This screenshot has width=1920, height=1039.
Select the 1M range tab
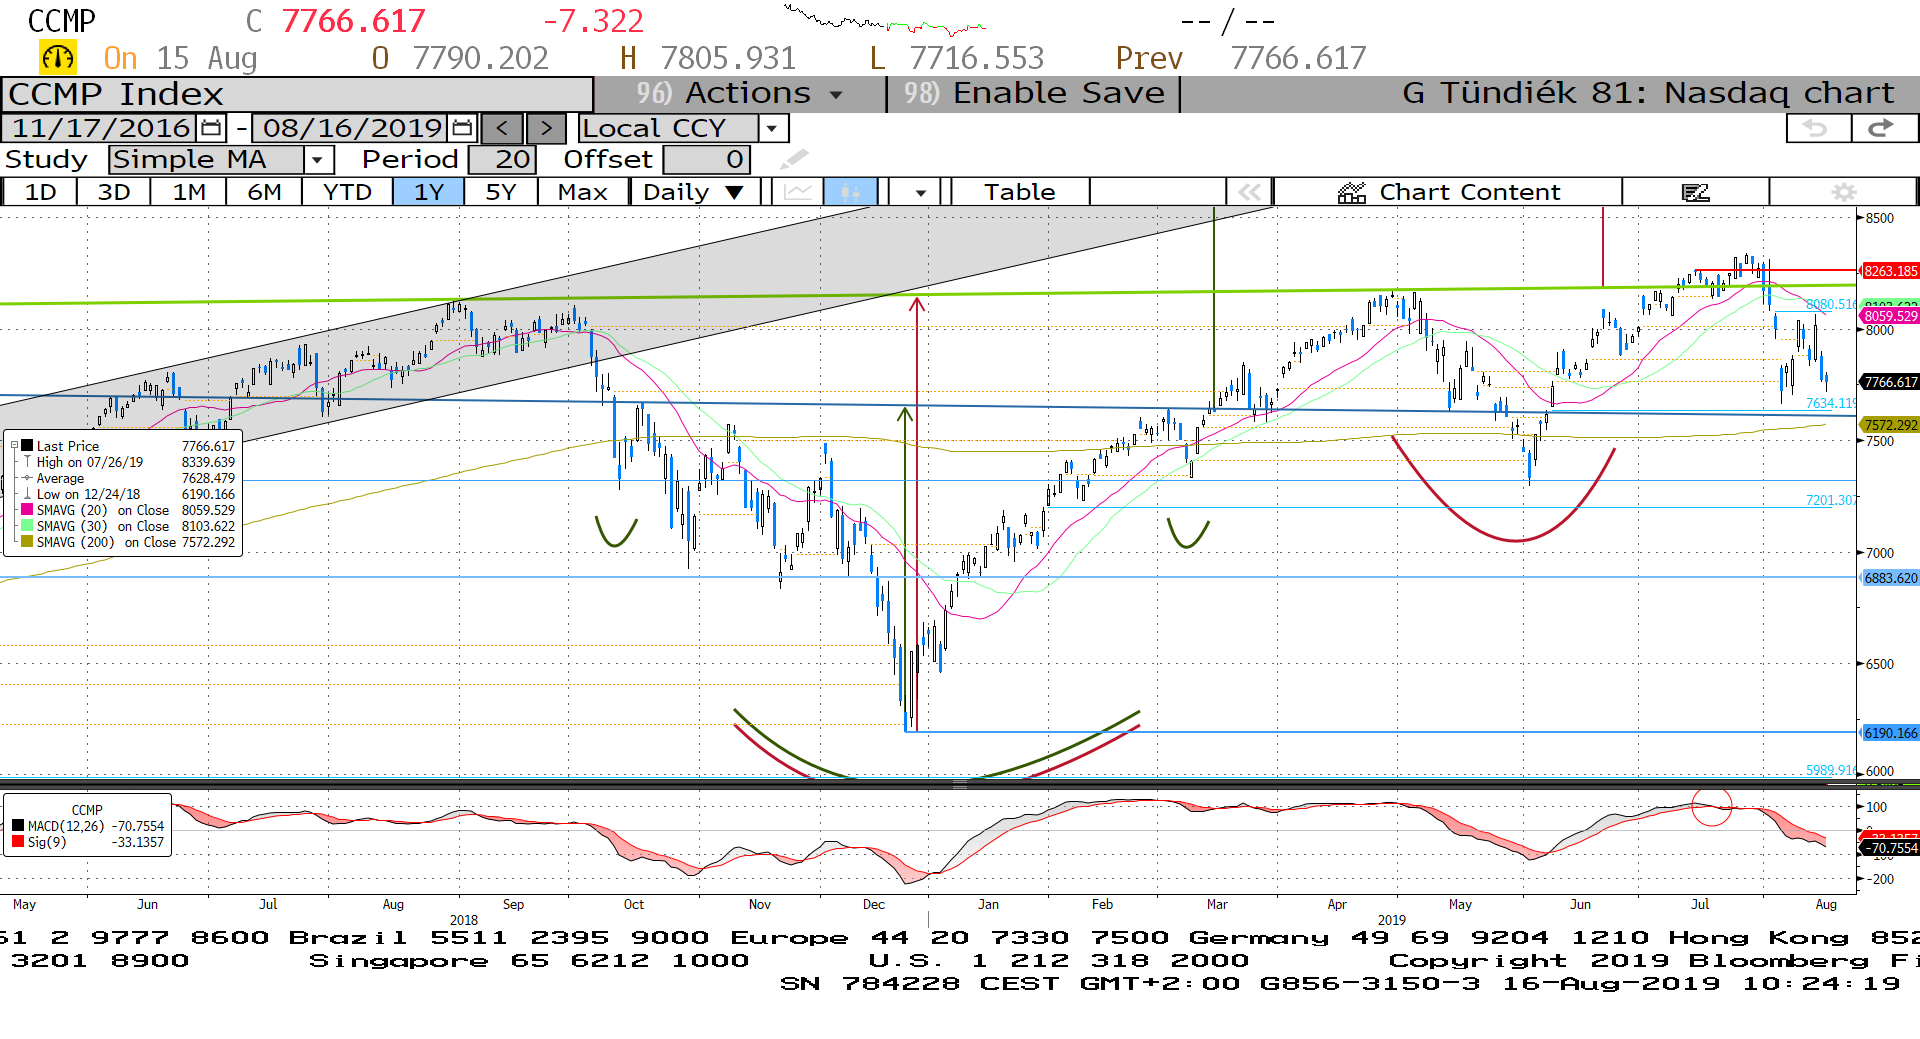[189, 192]
